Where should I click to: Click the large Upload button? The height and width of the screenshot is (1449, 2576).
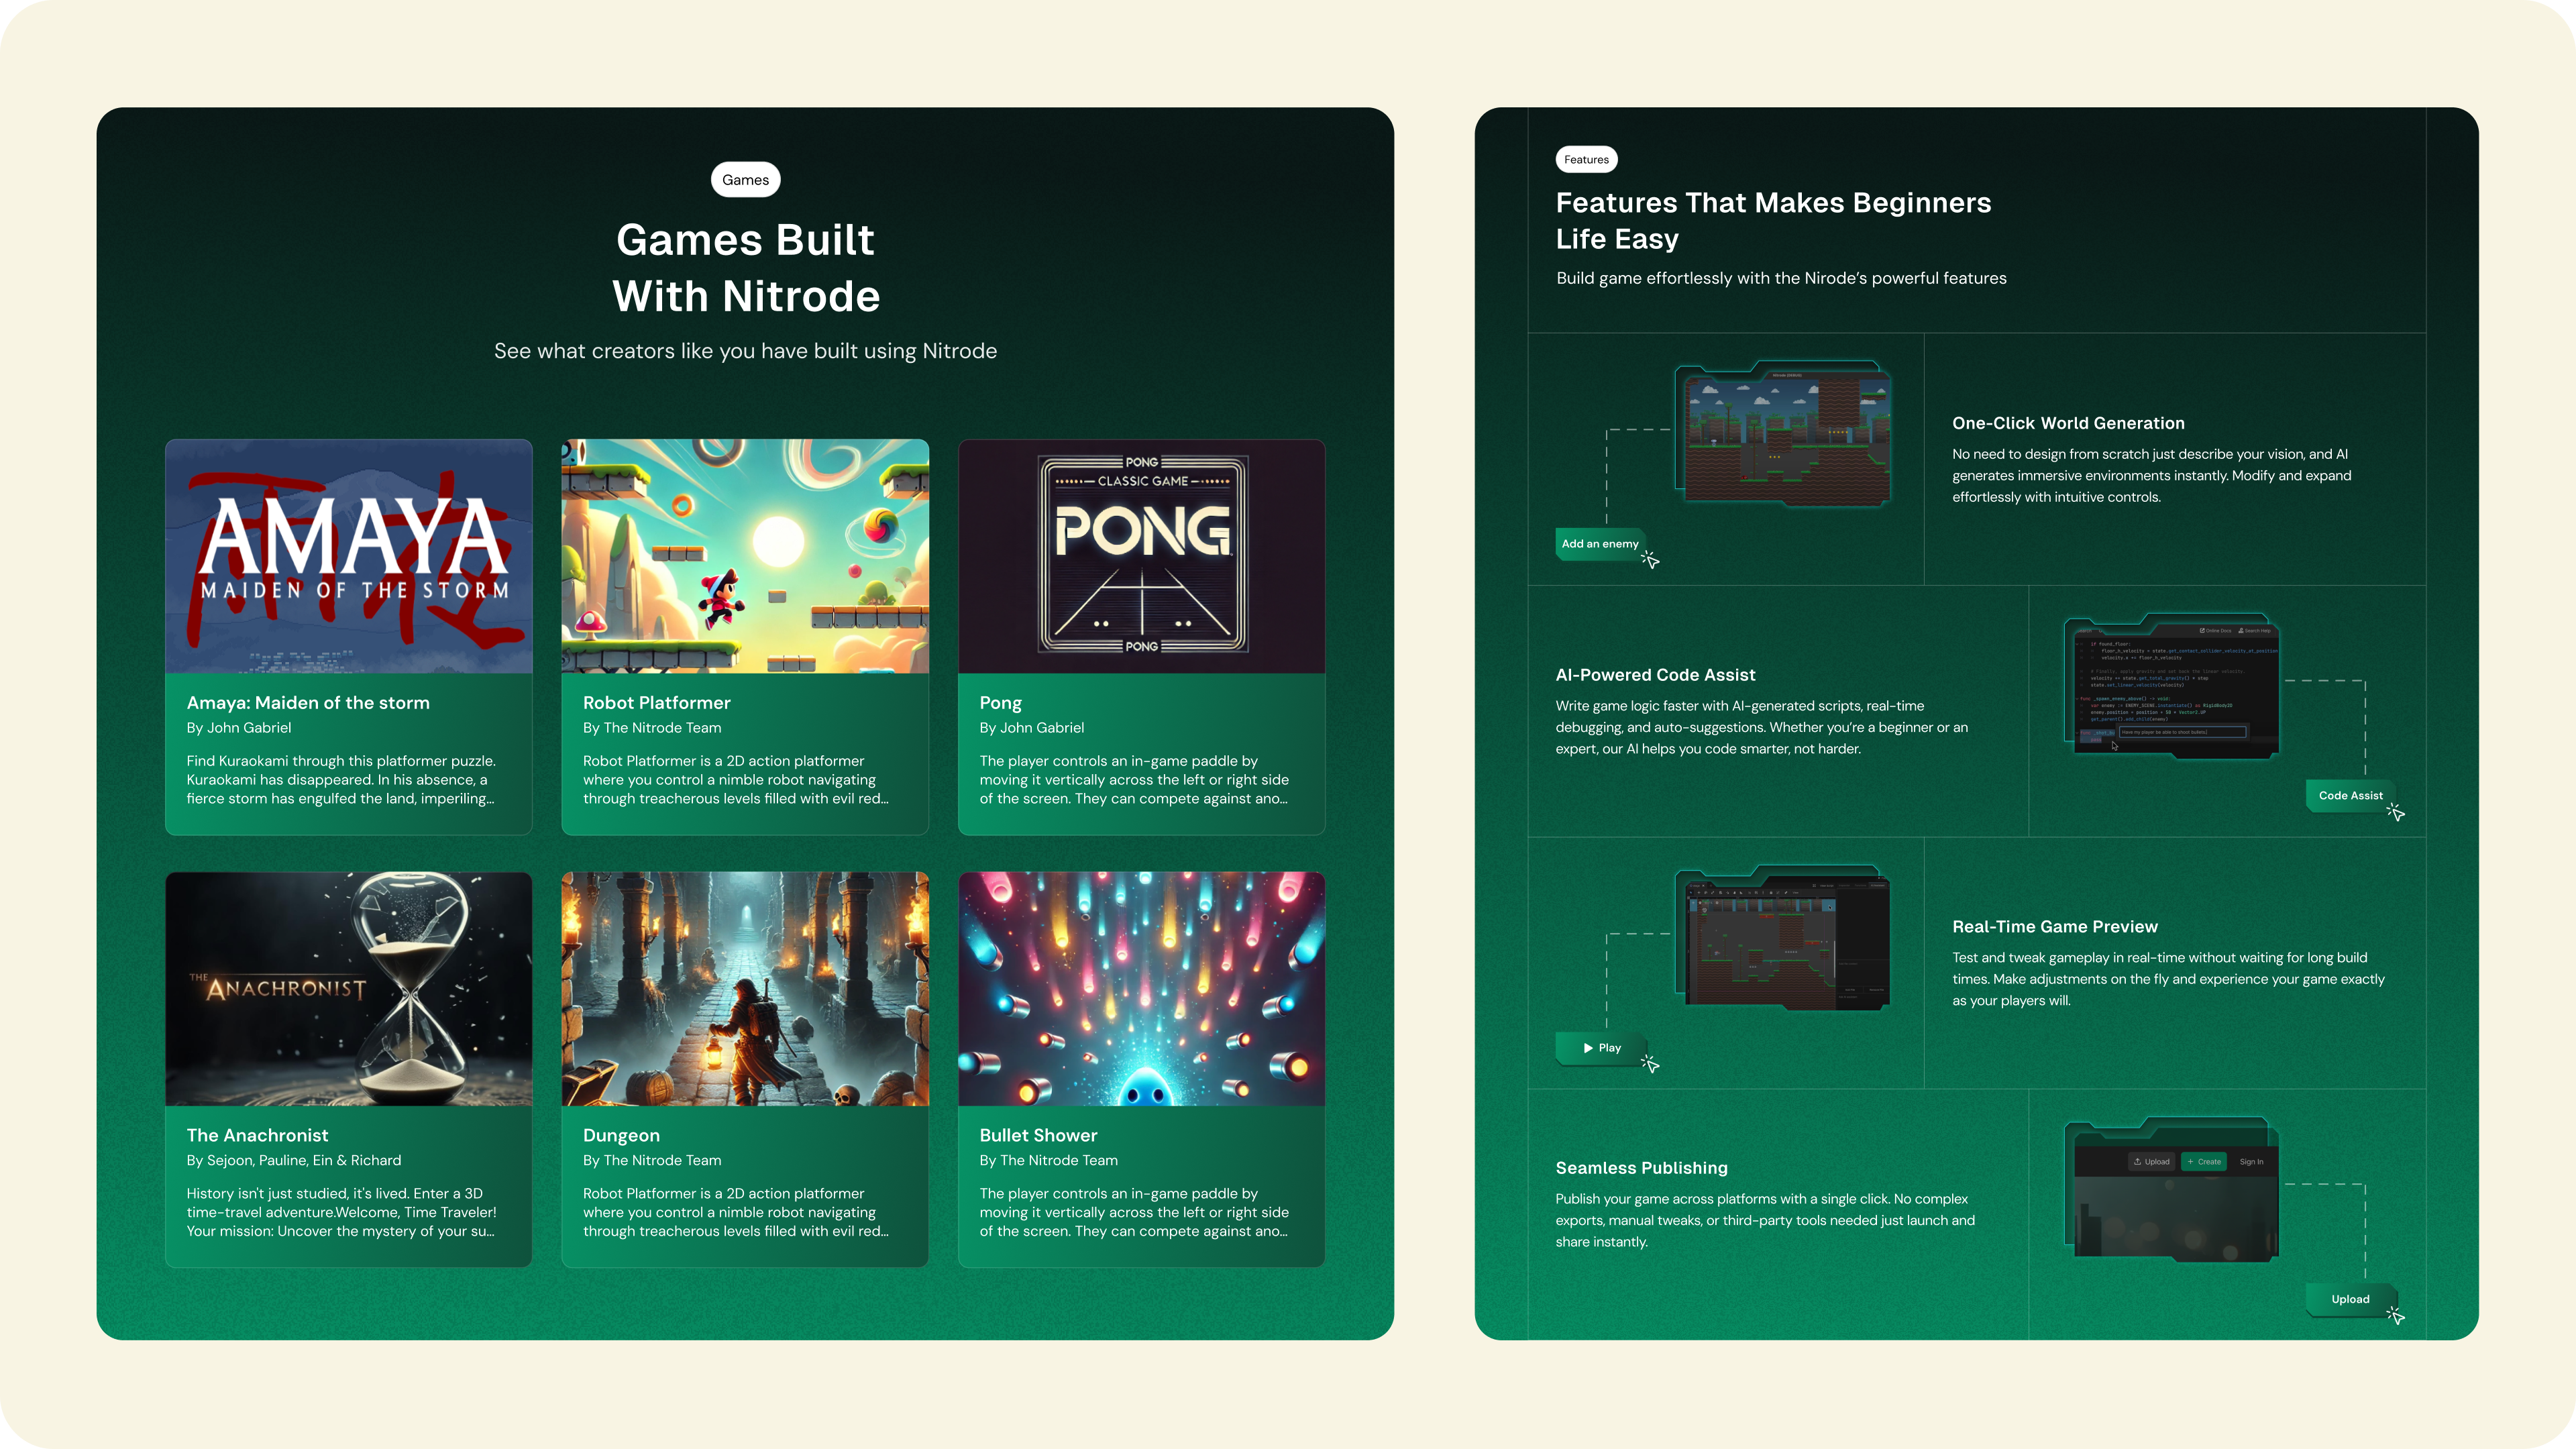2350,1299
